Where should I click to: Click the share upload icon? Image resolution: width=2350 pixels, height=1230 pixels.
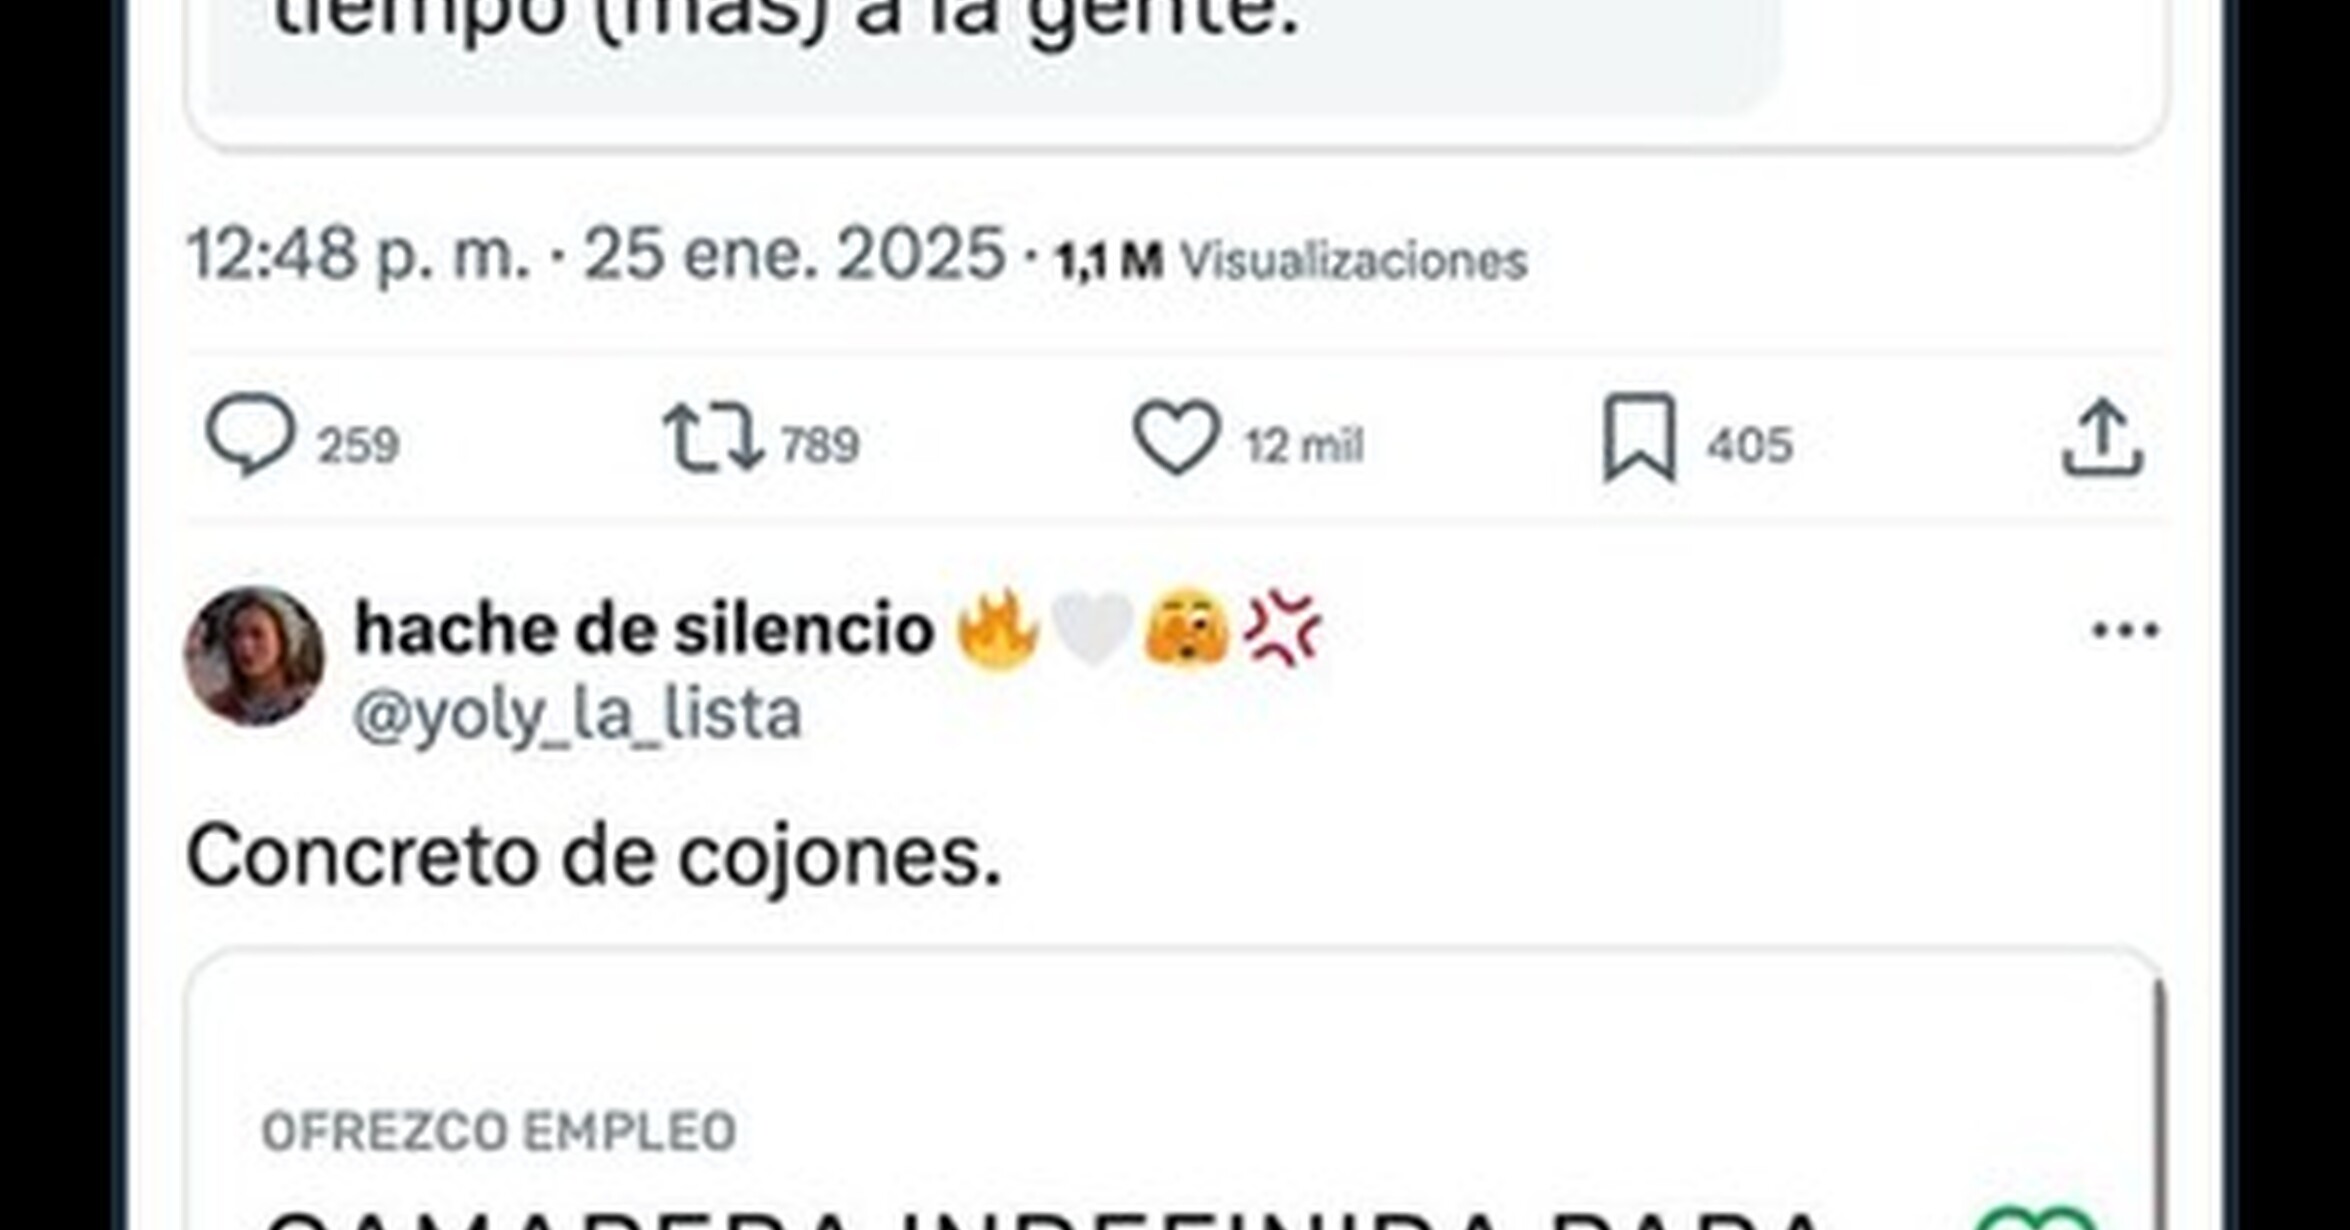tap(2102, 438)
